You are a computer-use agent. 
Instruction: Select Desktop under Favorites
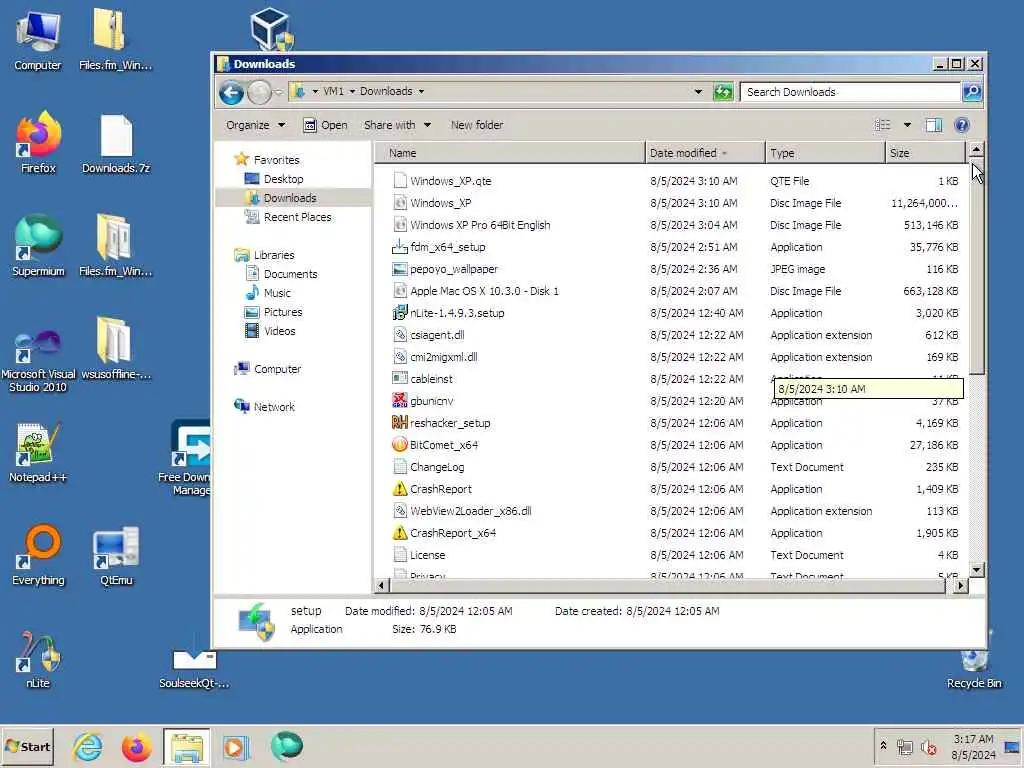(283, 179)
